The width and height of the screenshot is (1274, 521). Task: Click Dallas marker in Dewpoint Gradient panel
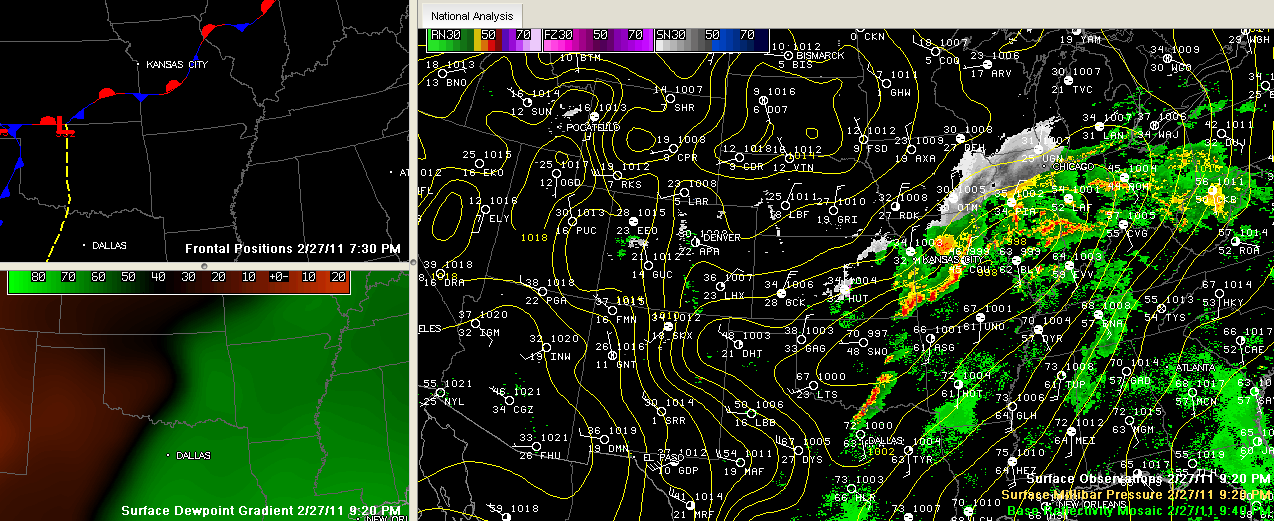click(x=168, y=455)
